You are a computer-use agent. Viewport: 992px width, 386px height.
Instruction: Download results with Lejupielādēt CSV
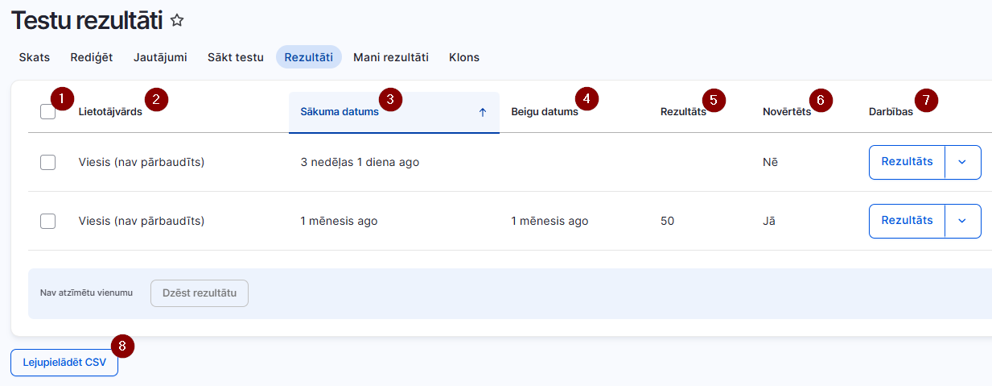65,363
